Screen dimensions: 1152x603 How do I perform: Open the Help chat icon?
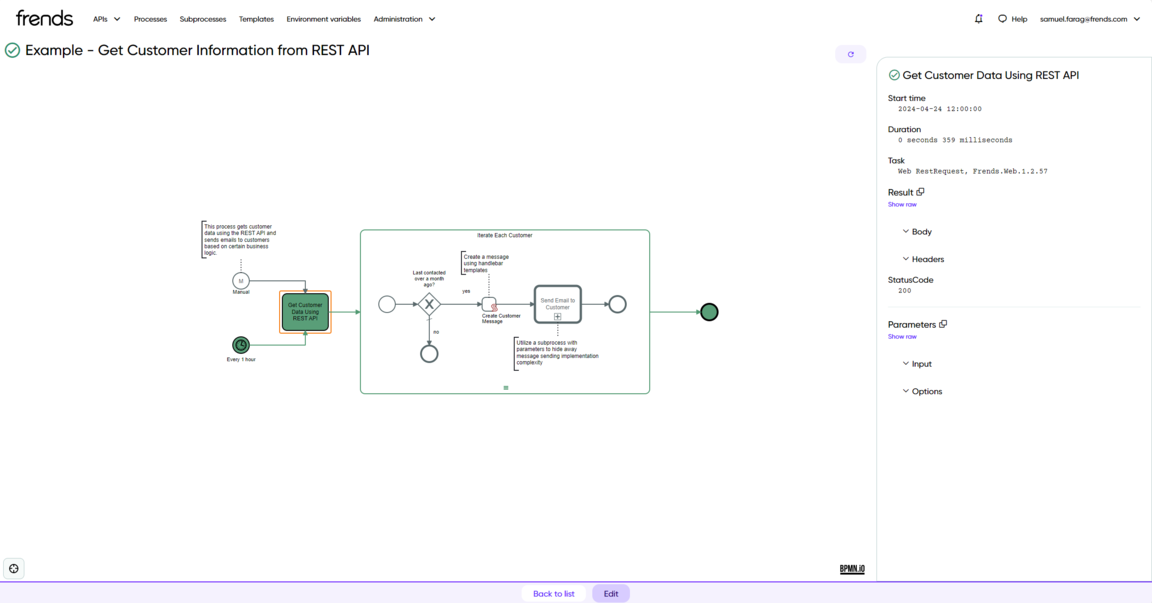[1002, 19]
